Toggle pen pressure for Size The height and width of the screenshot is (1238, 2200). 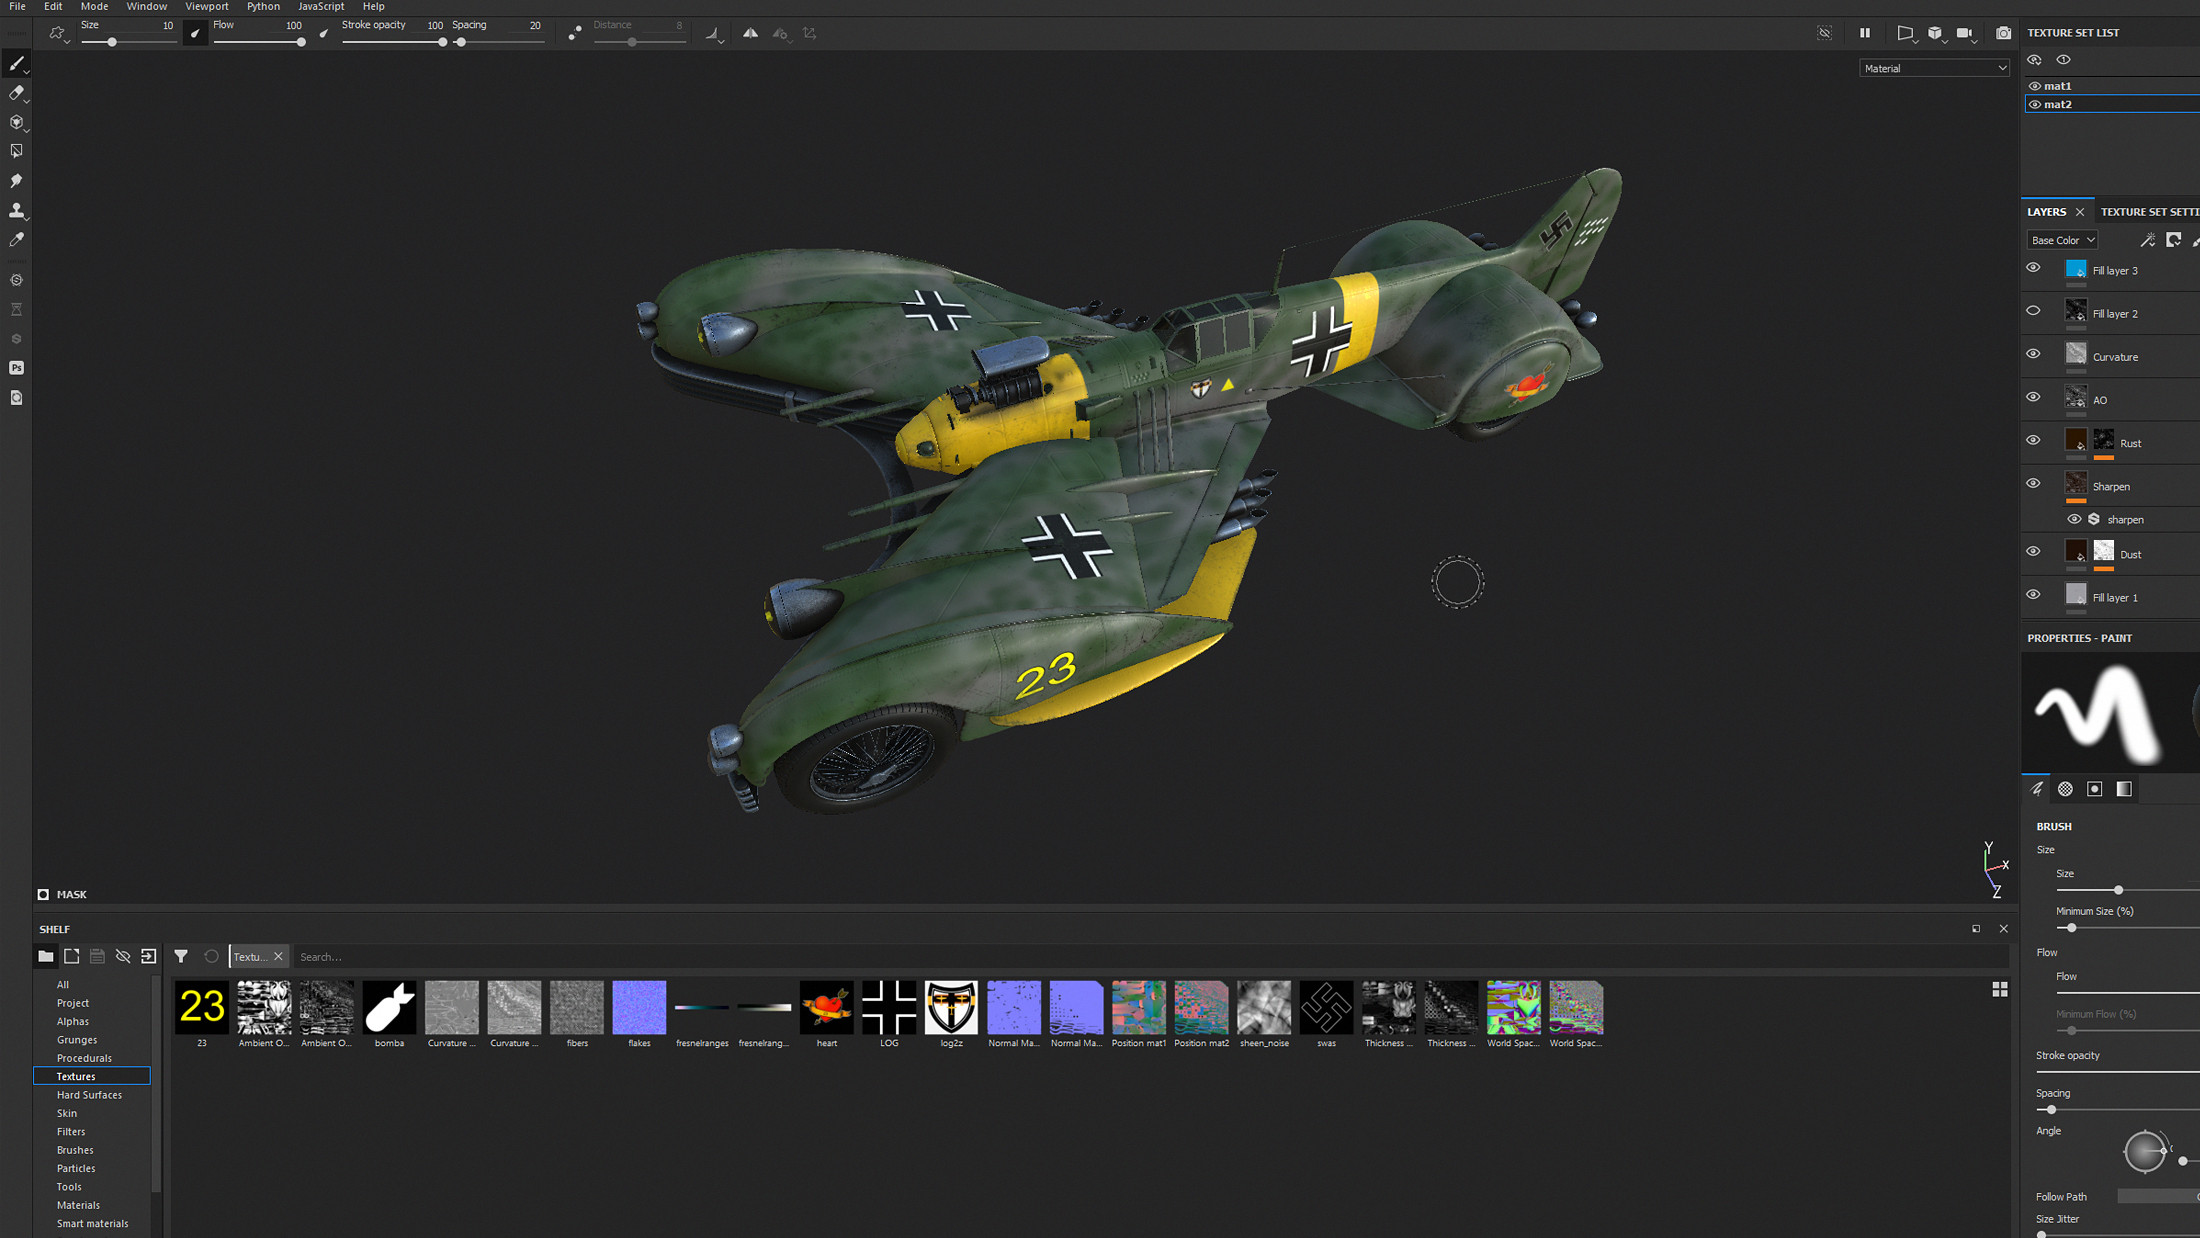195,33
